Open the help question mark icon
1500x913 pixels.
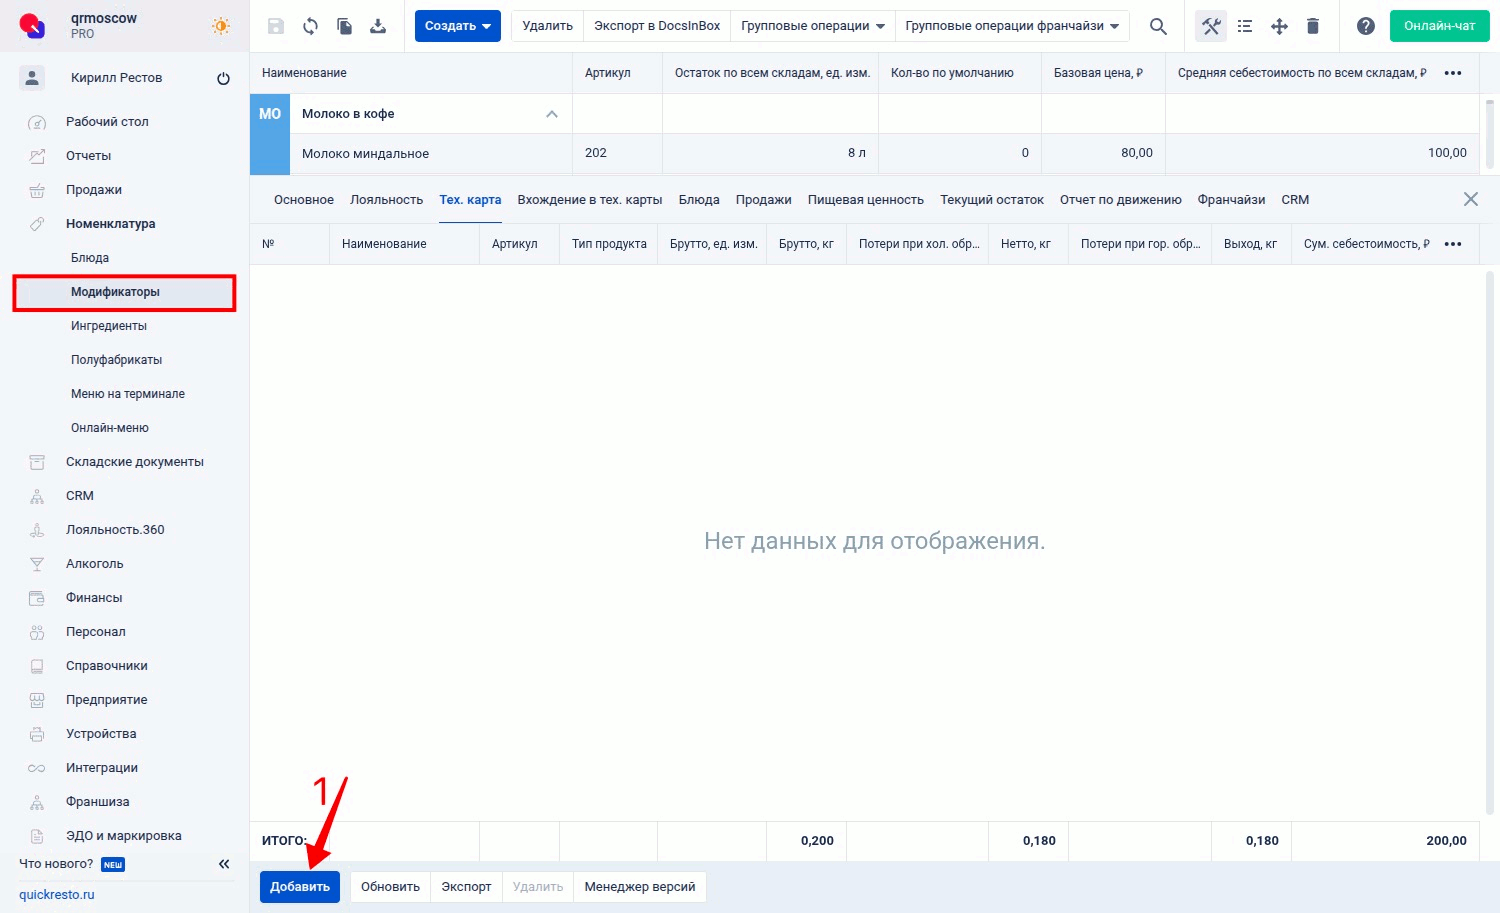point(1366,26)
